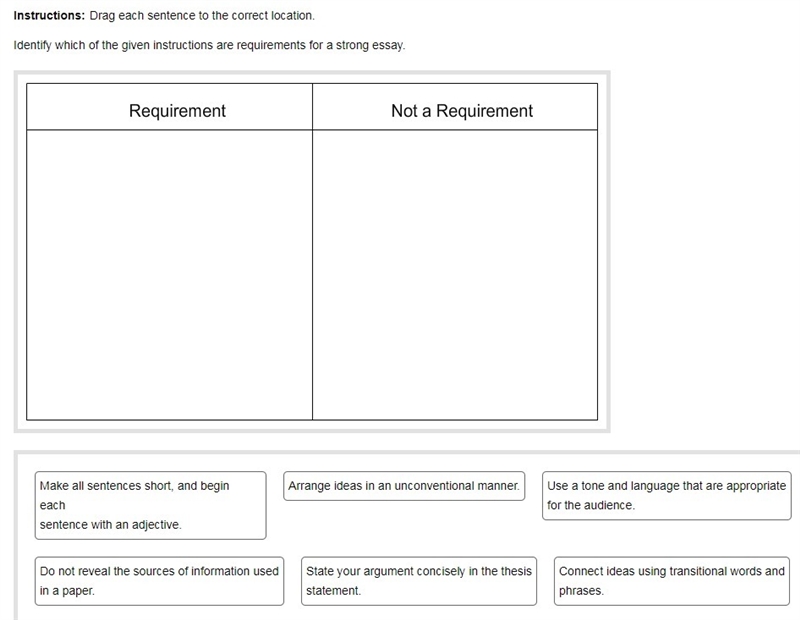Click inside the empty Requirement drop area
The width and height of the screenshot is (800, 620).
(169, 275)
